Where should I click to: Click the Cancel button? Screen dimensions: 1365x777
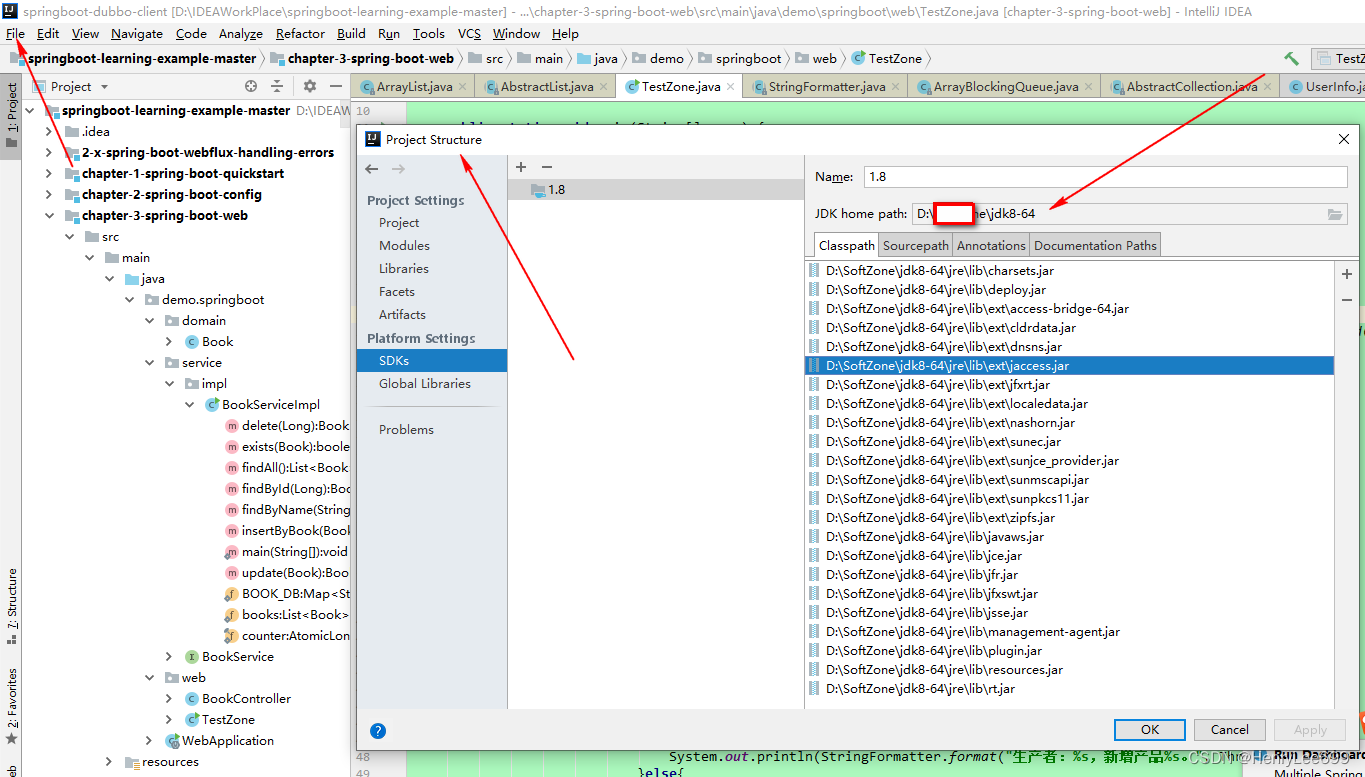(1230, 730)
